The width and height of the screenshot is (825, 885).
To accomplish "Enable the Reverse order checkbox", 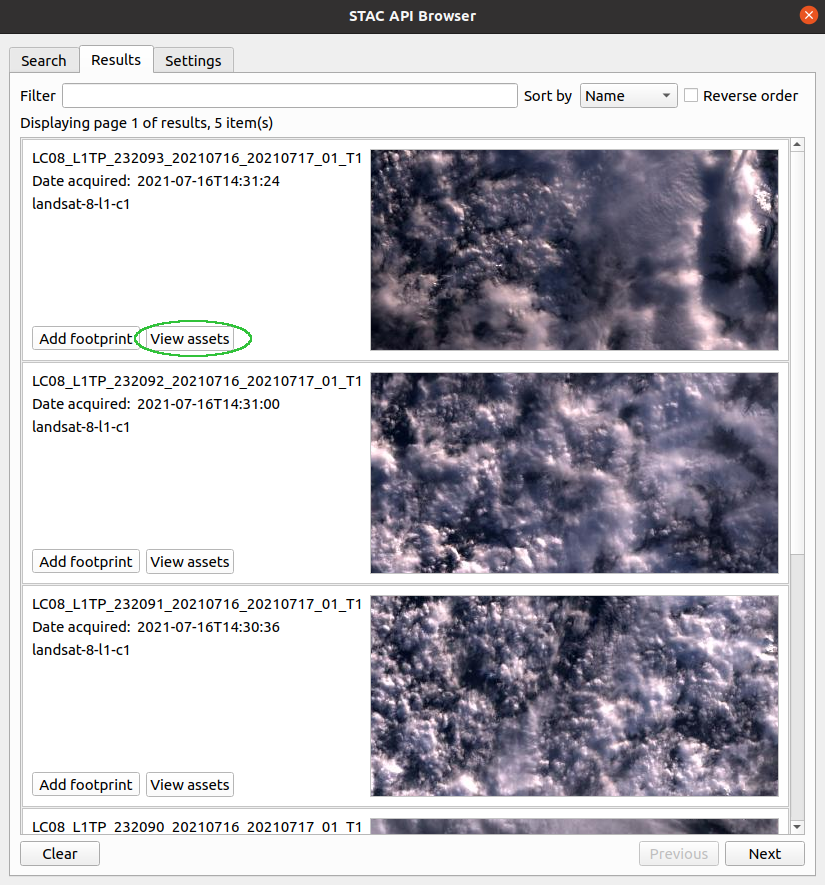I will tap(691, 96).
